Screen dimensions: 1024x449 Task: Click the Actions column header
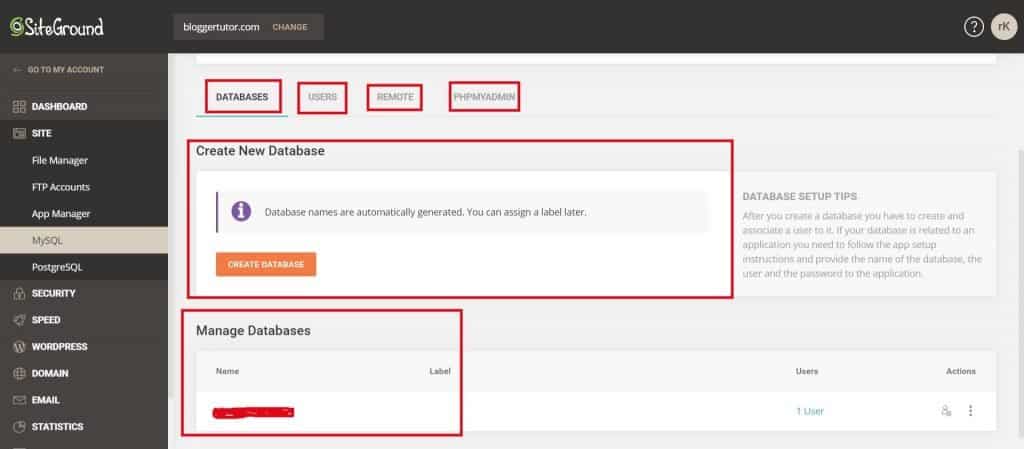click(961, 371)
